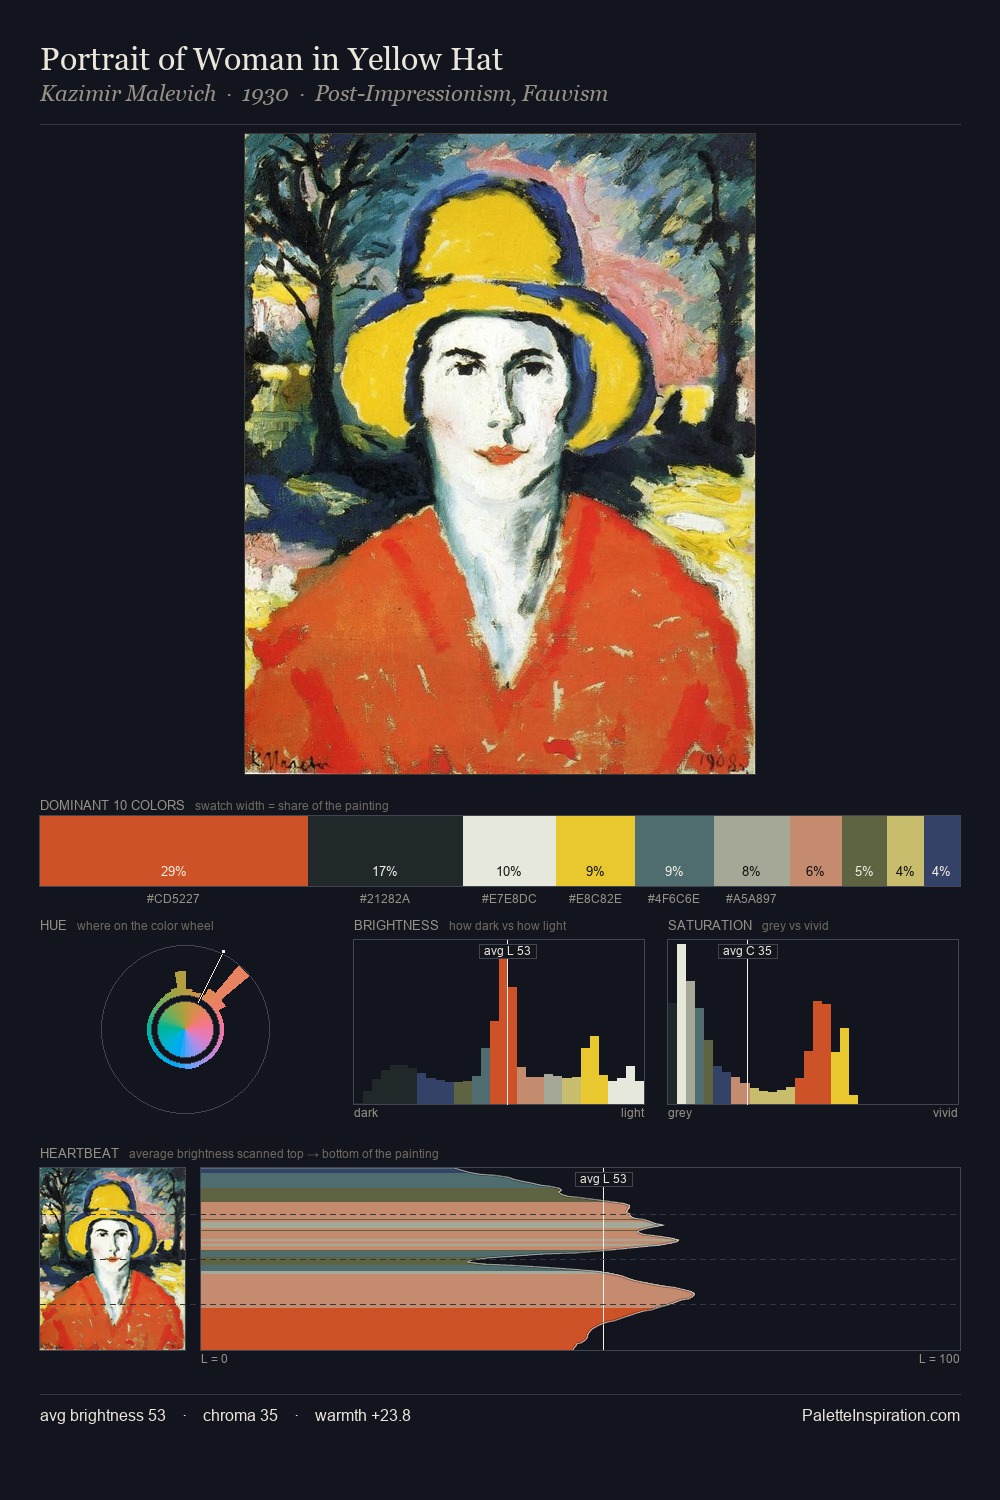Click the chroma 35 footer stat
The width and height of the screenshot is (1000, 1500).
[x=240, y=1415]
